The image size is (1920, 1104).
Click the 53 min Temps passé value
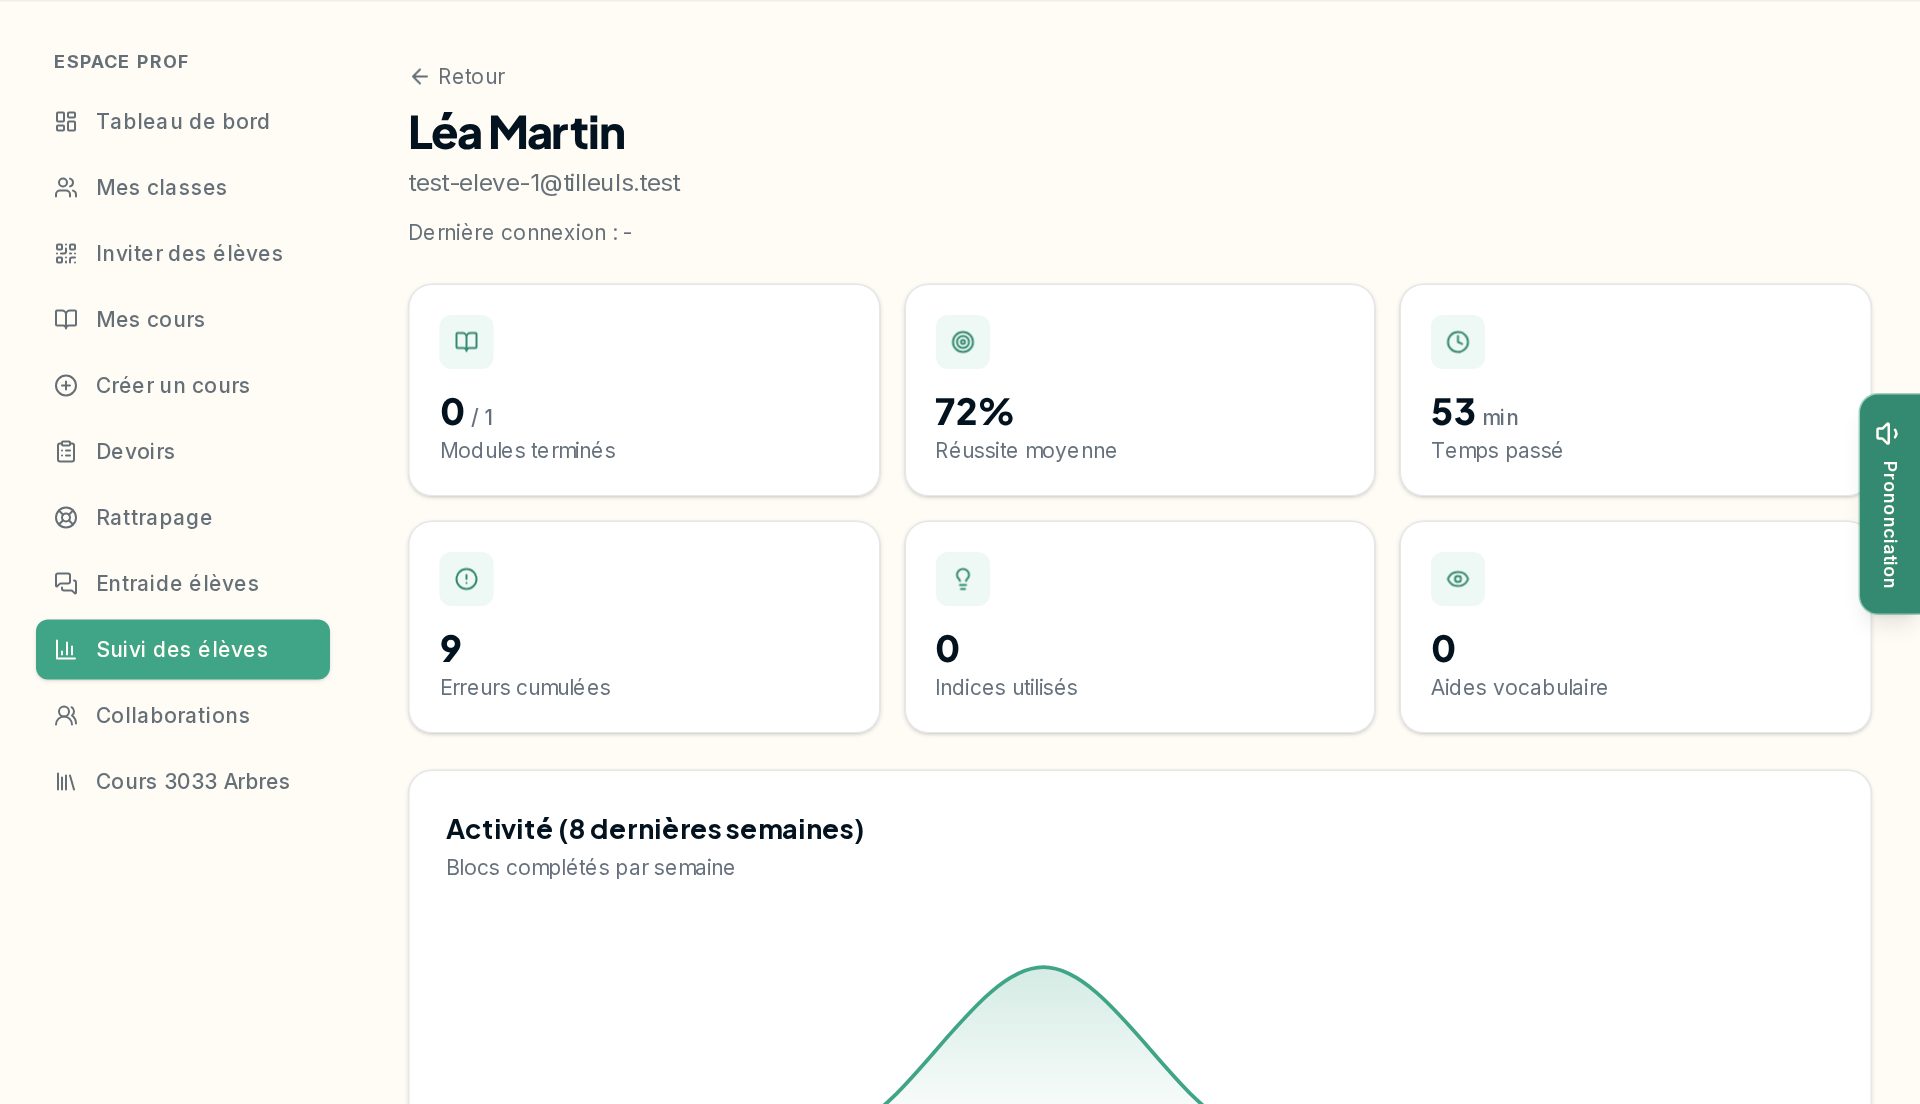click(1475, 413)
